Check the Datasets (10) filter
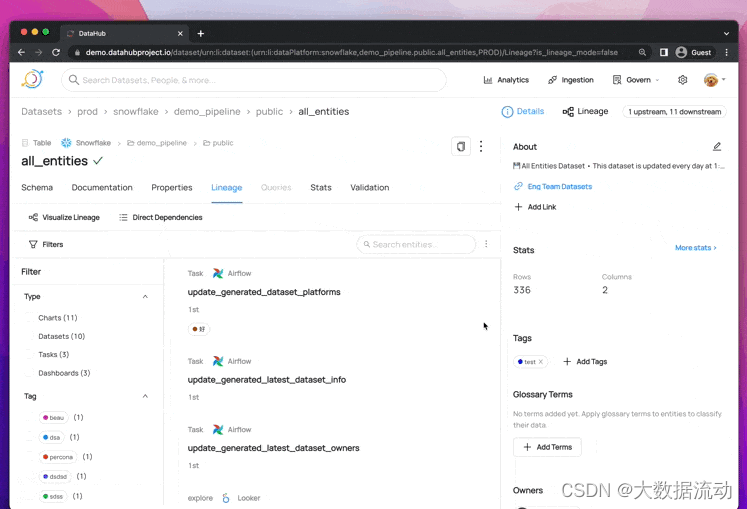The image size is (747, 509). (x=30, y=336)
